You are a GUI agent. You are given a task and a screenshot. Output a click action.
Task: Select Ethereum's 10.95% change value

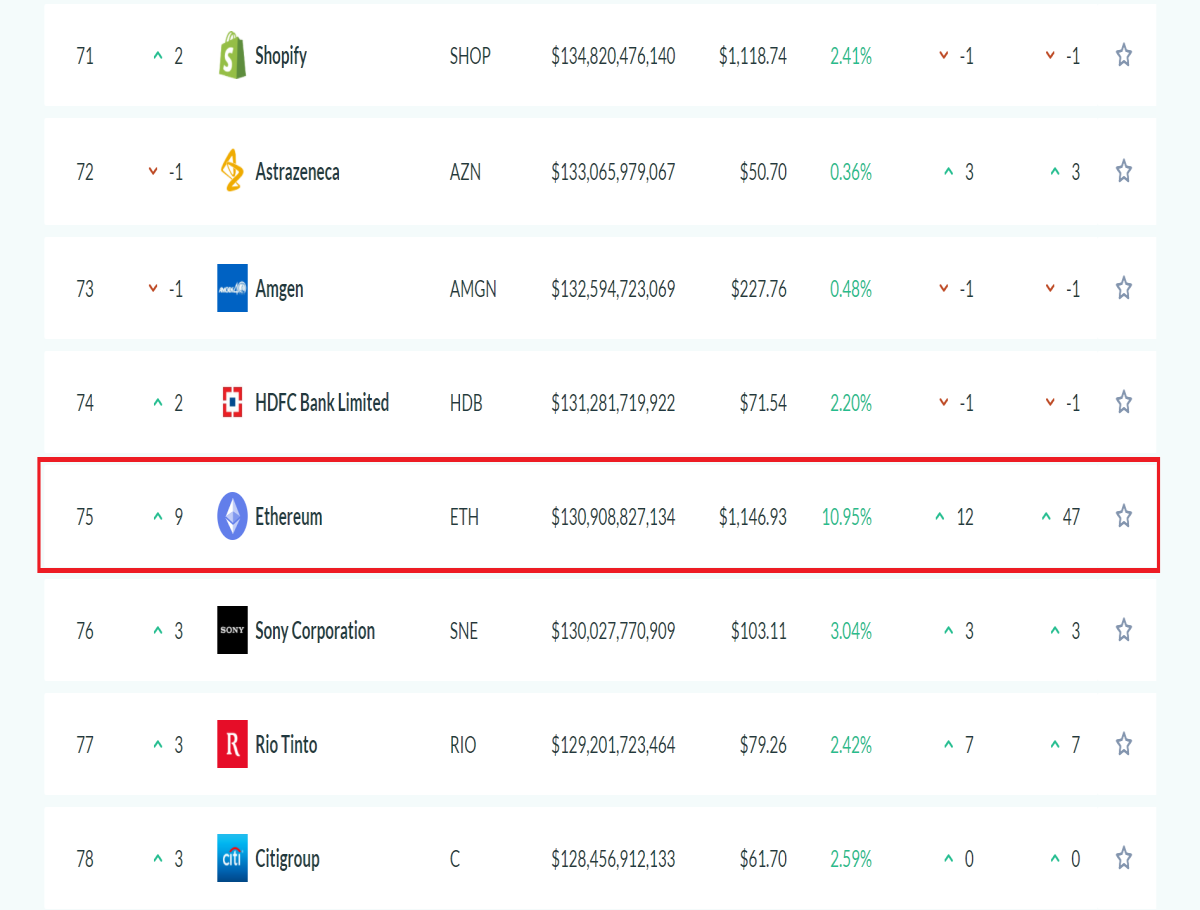click(x=847, y=518)
